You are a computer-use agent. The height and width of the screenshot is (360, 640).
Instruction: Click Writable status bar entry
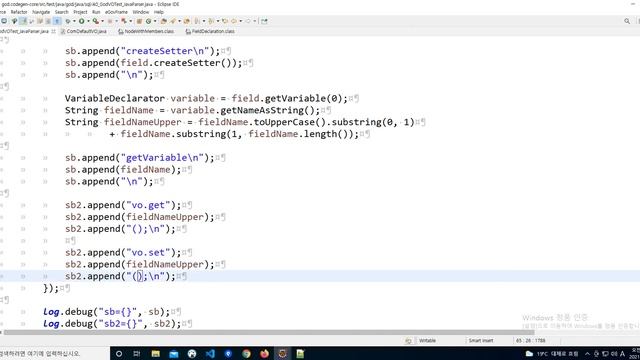427,340
